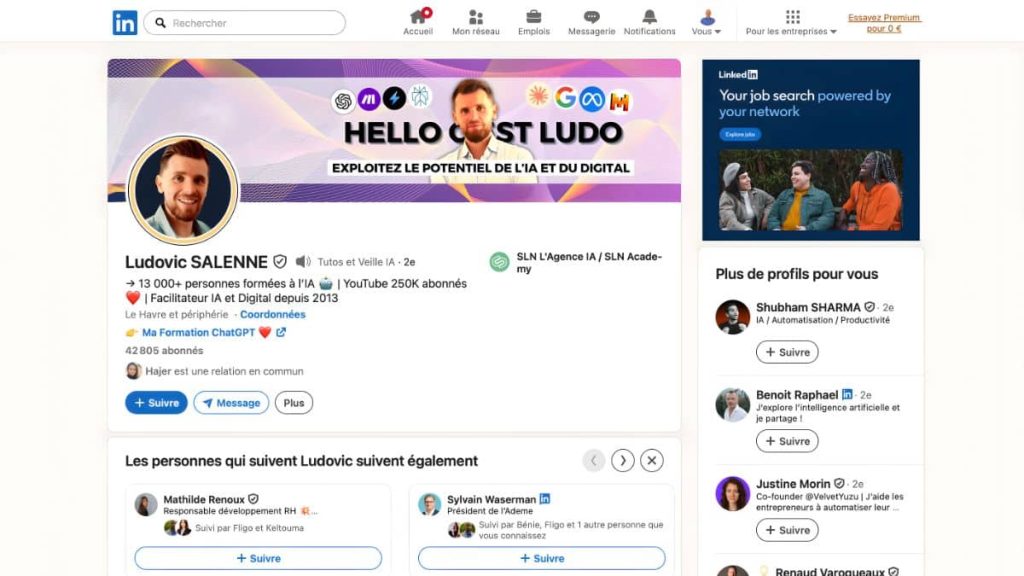Click the verification badge beside Ludovic SALENNE
This screenshot has width=1024, height=576.
280,262
